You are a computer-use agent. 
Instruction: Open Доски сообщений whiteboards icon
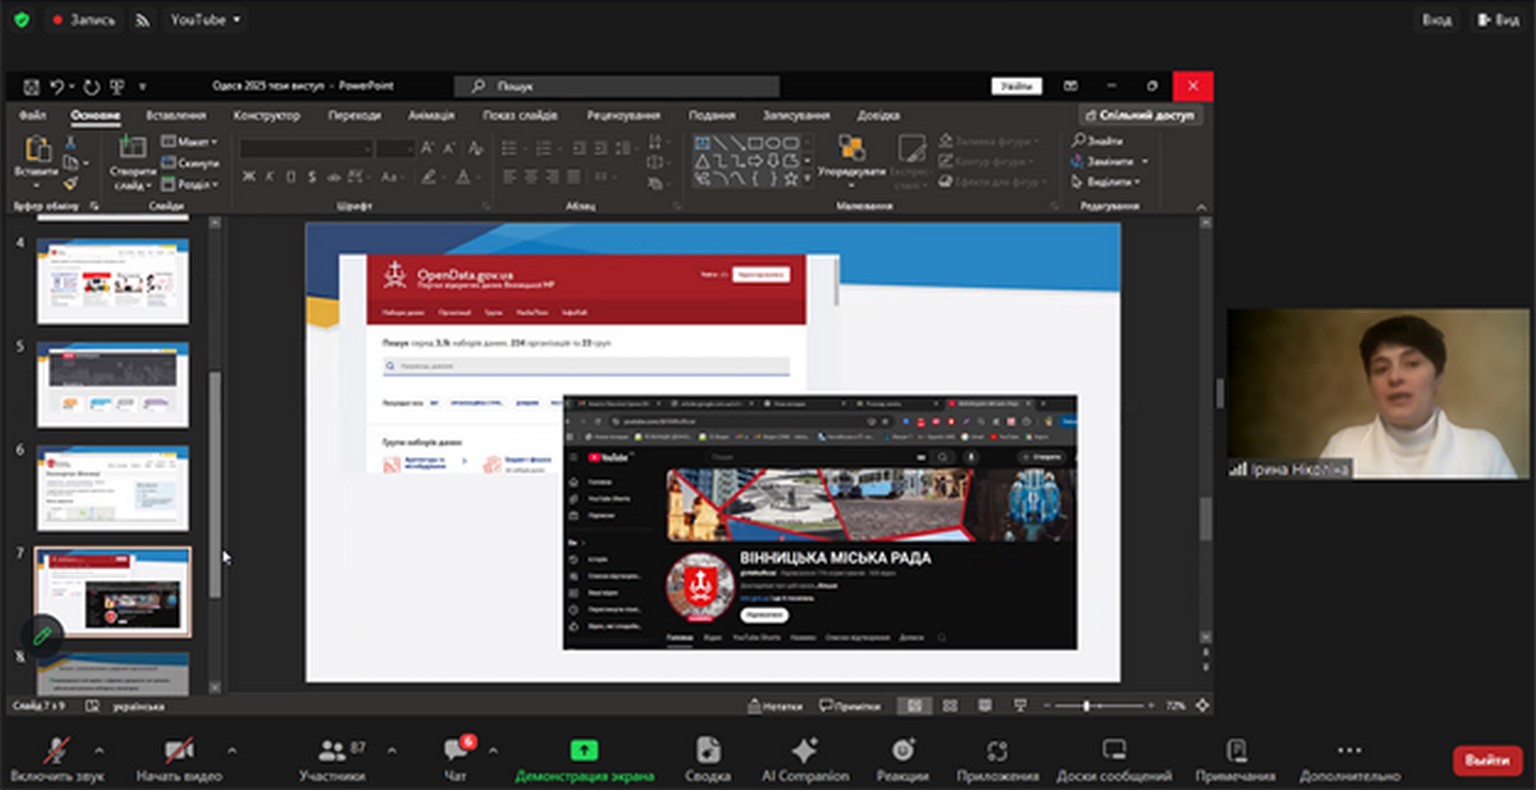1114,751
